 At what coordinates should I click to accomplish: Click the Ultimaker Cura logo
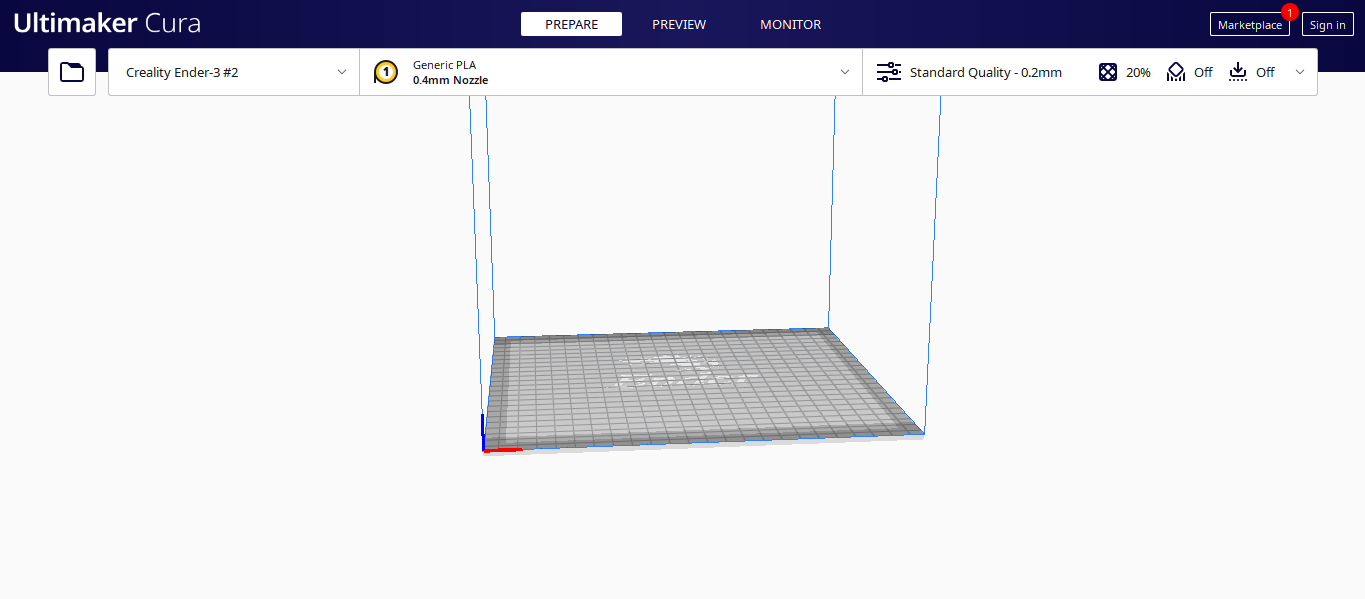(107, 23)
